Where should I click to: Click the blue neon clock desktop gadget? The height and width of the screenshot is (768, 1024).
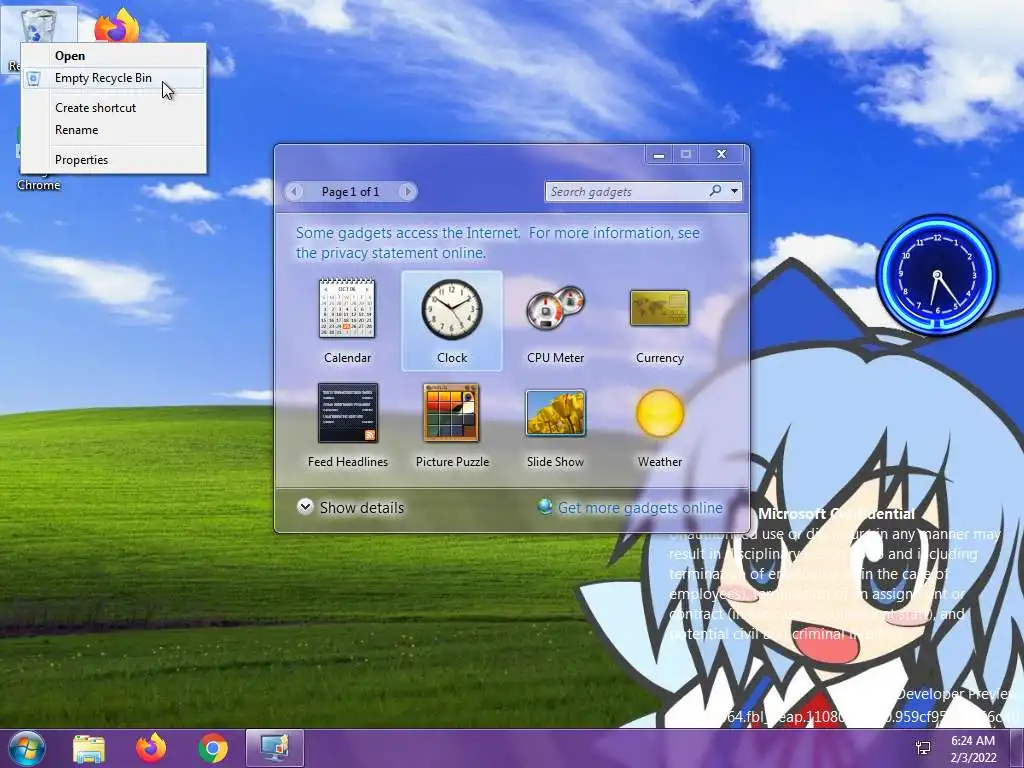tap(937, 274)
